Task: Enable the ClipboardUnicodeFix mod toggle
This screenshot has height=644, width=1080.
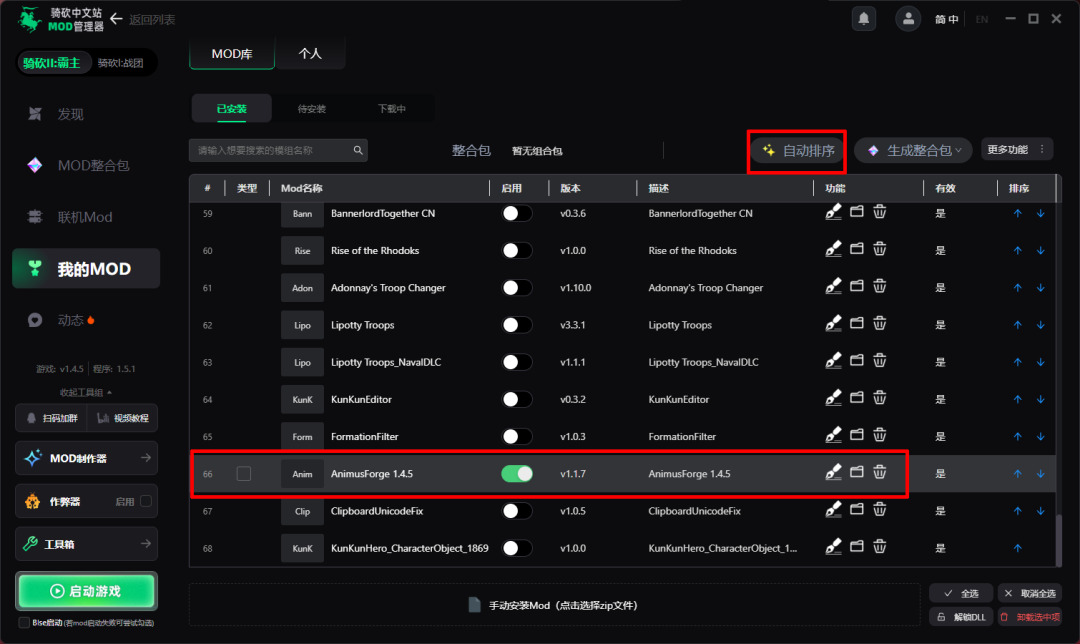Action: 517,511
